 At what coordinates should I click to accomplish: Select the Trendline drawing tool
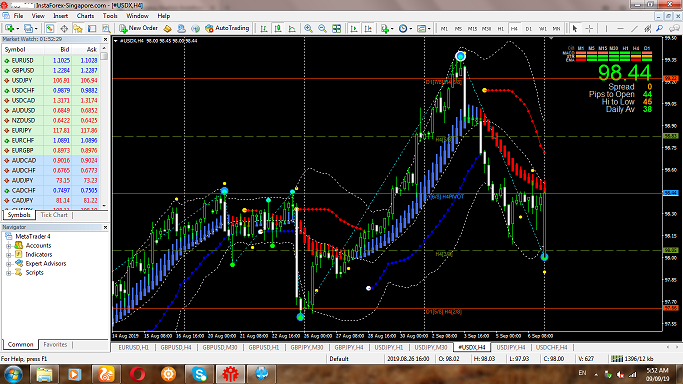pyautogui.click(x=634, y=28)
